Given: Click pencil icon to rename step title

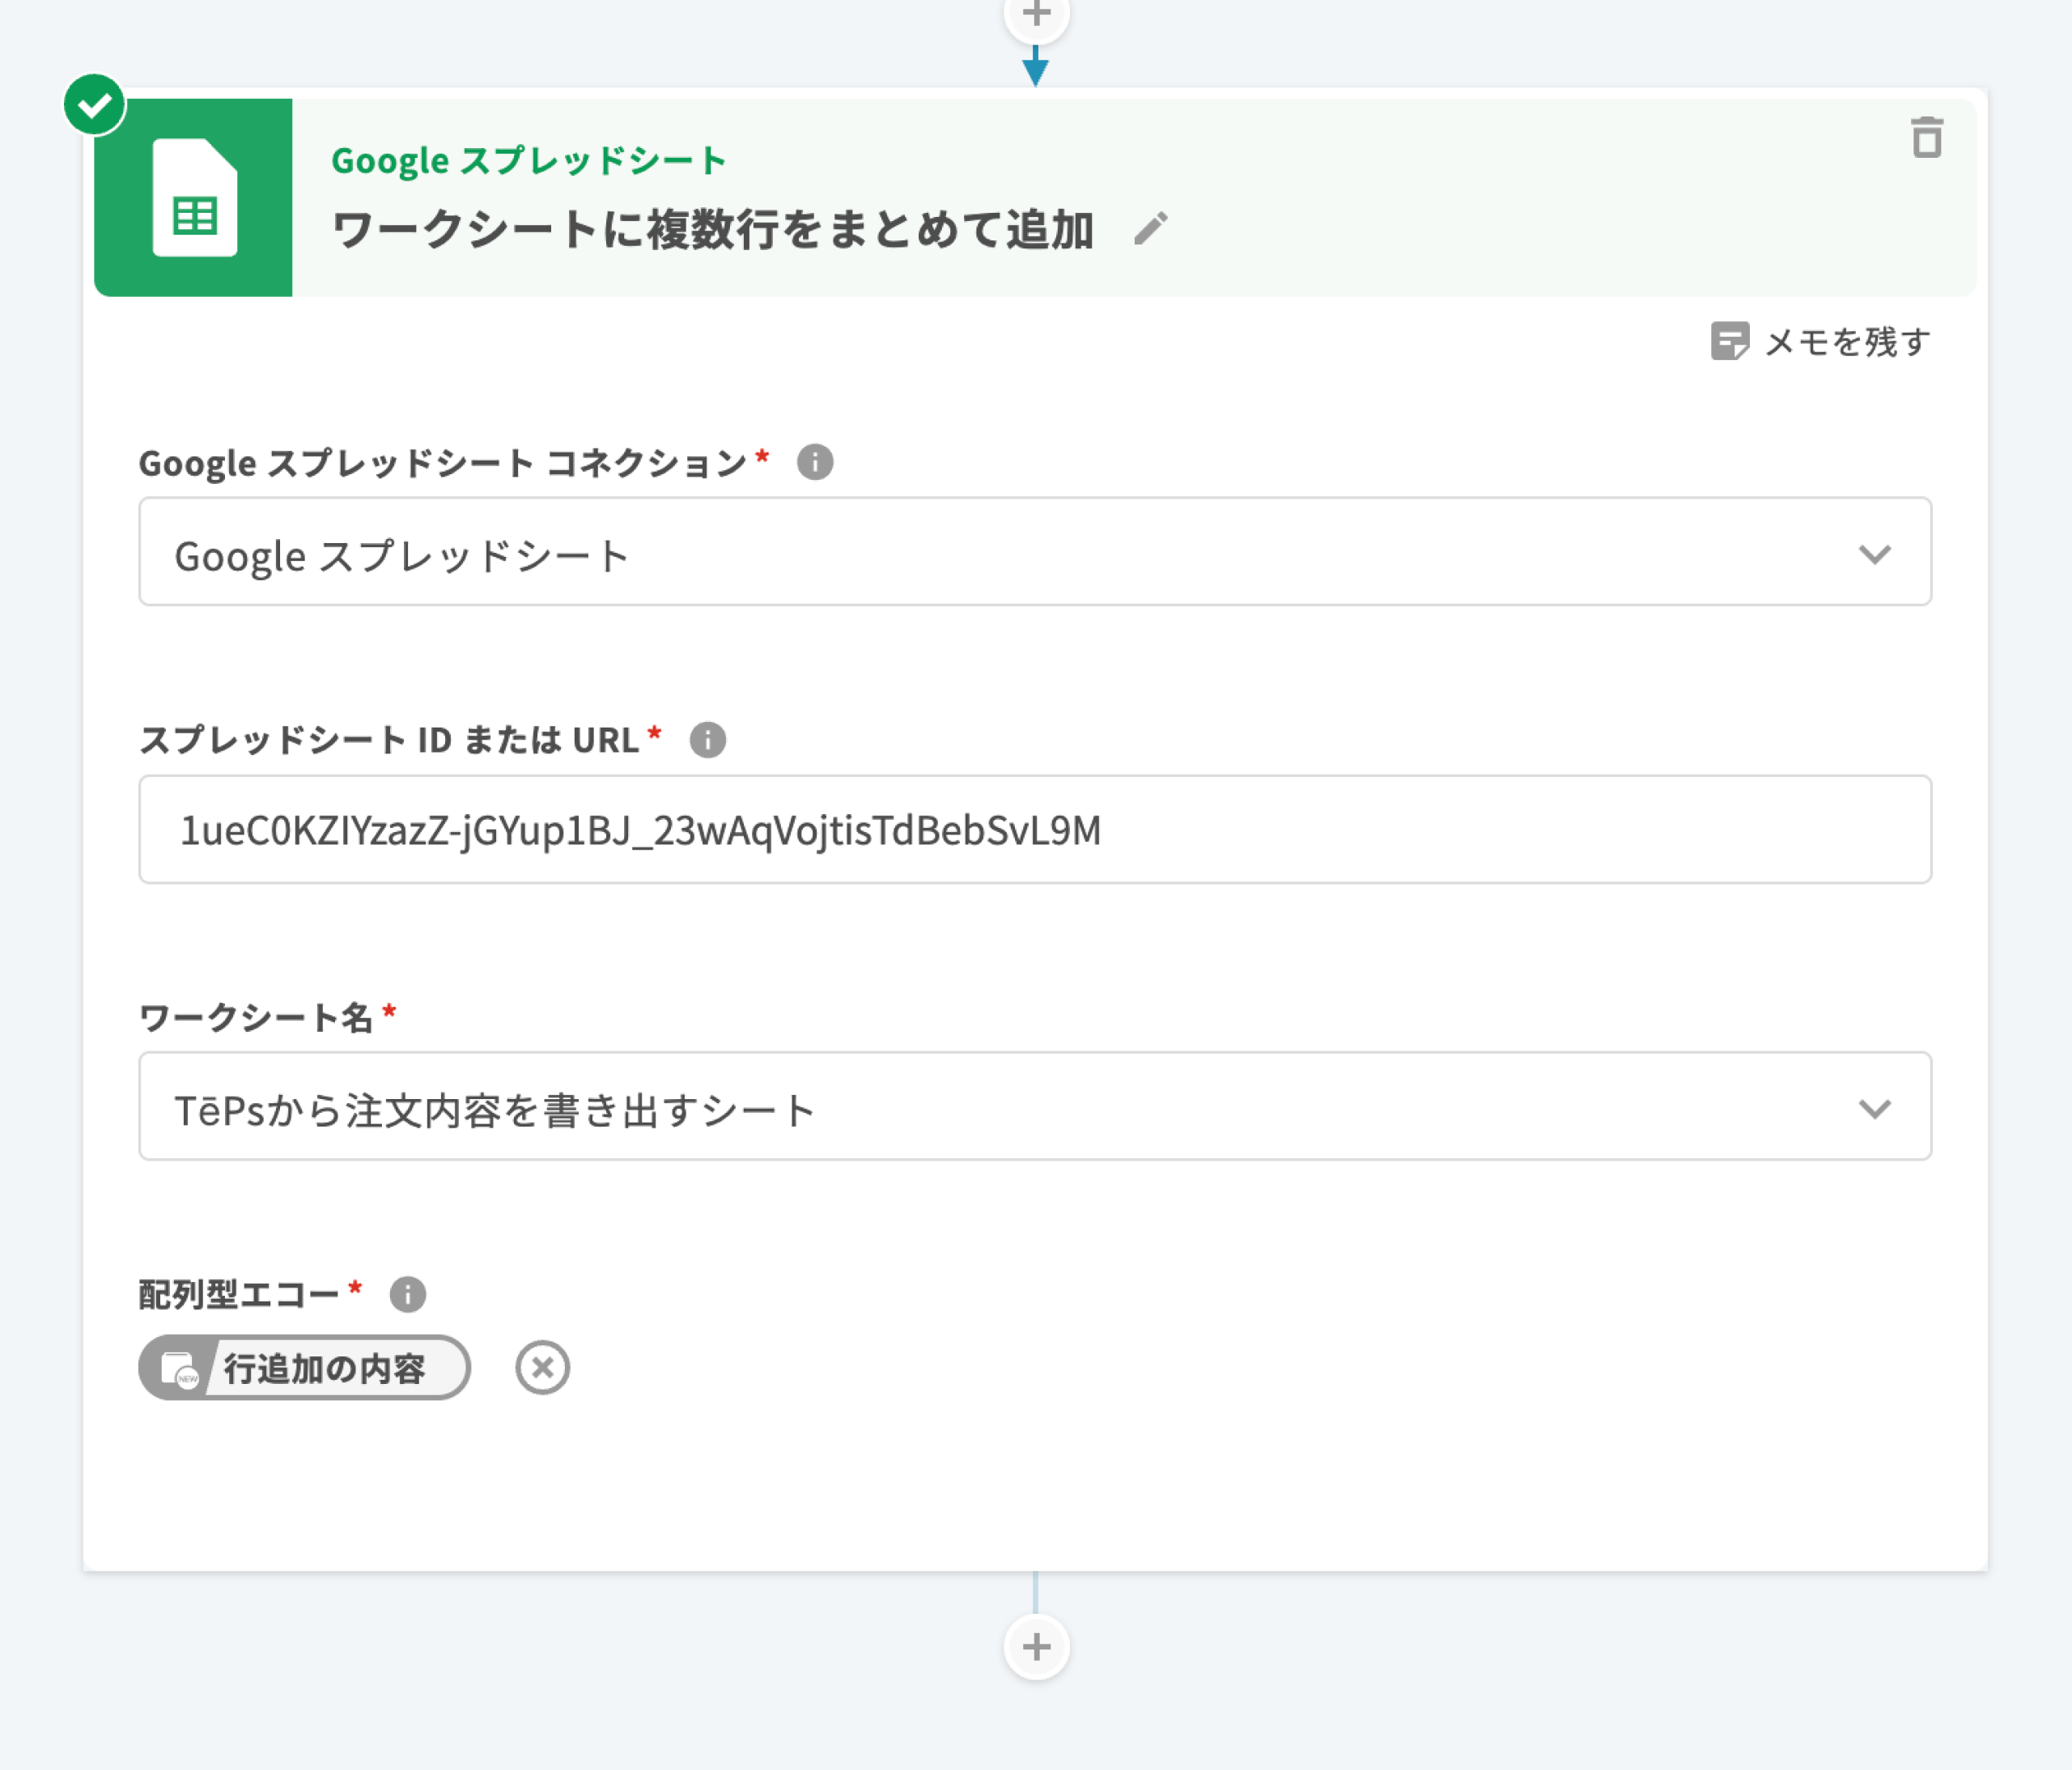Looking at the screenshot, I should [x=1150, y=229].
